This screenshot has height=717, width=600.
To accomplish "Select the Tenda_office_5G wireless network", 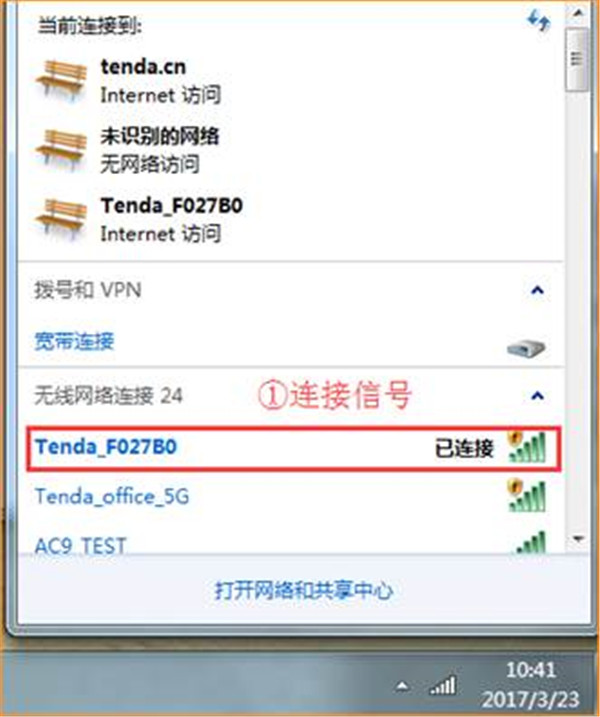I will (293, 496).
